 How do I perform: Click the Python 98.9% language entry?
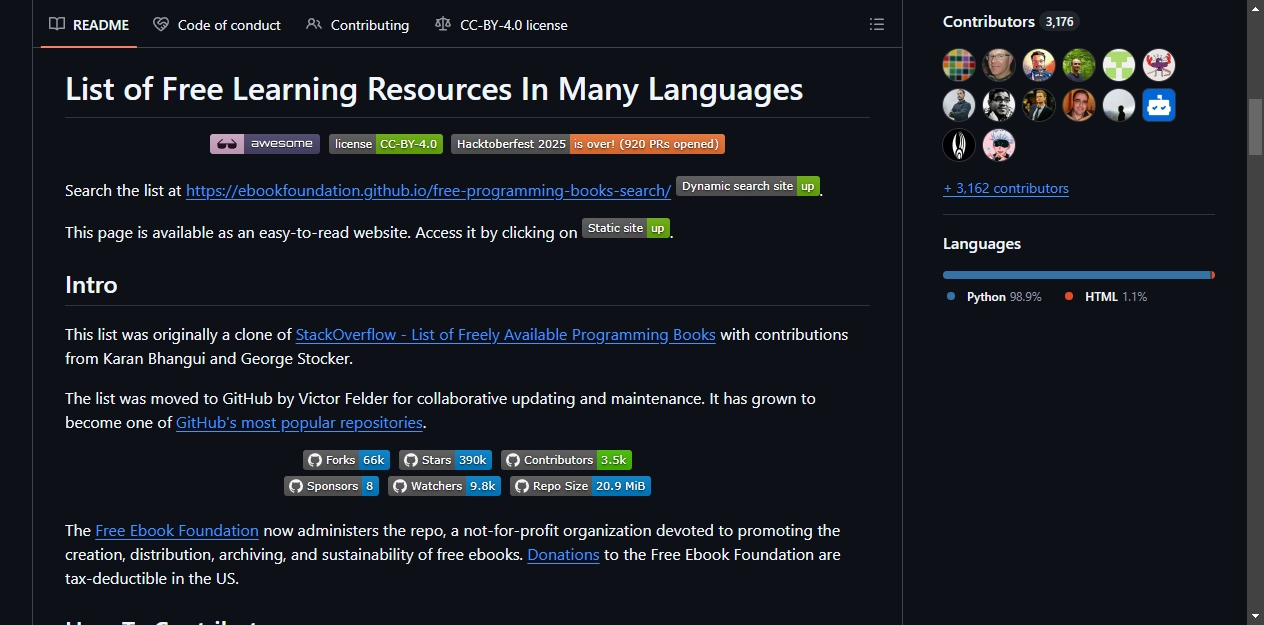point(994,297)
